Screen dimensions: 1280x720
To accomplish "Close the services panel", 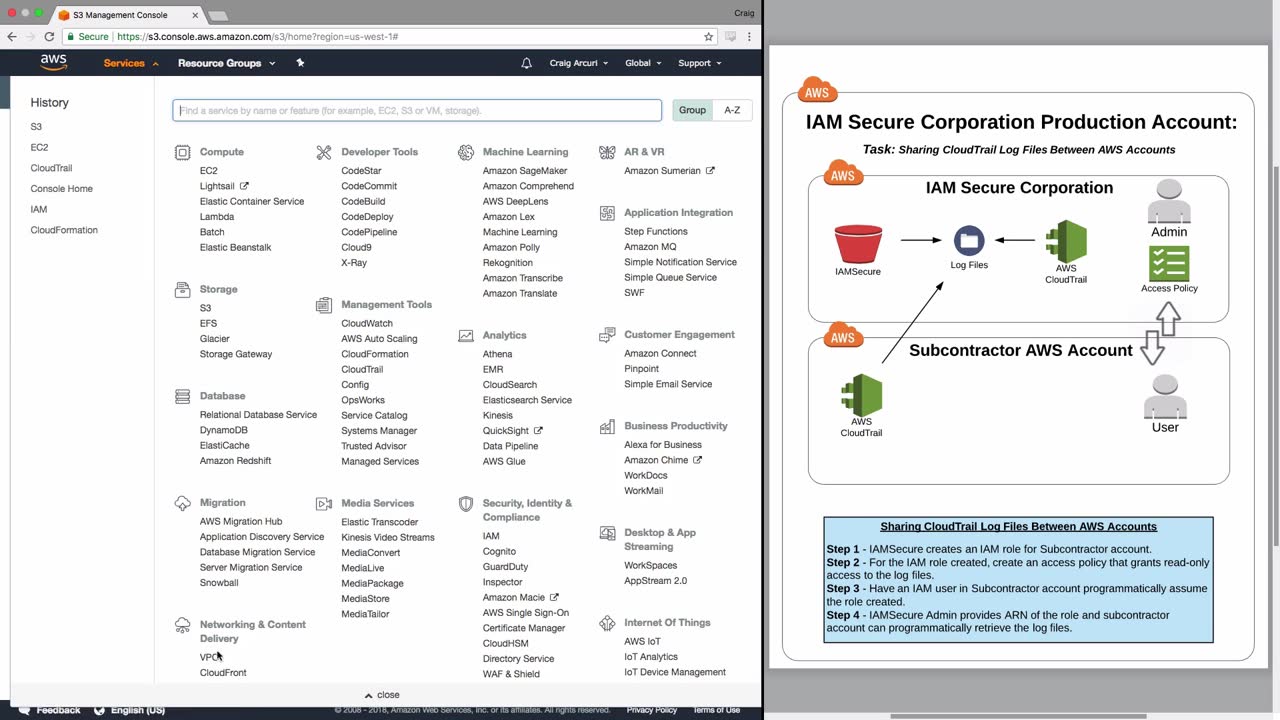I will point(382,695).
